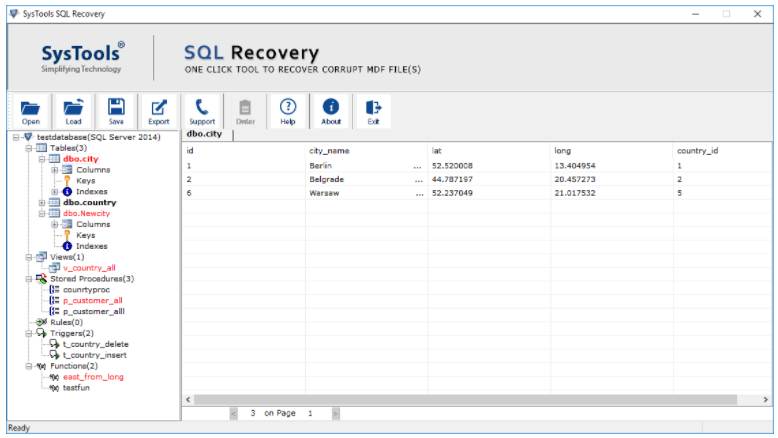Collapse the dbo.Newcity table node
The height and width of the screenshot is (438, 778).
pyautogui.click(x=42, y=213)
